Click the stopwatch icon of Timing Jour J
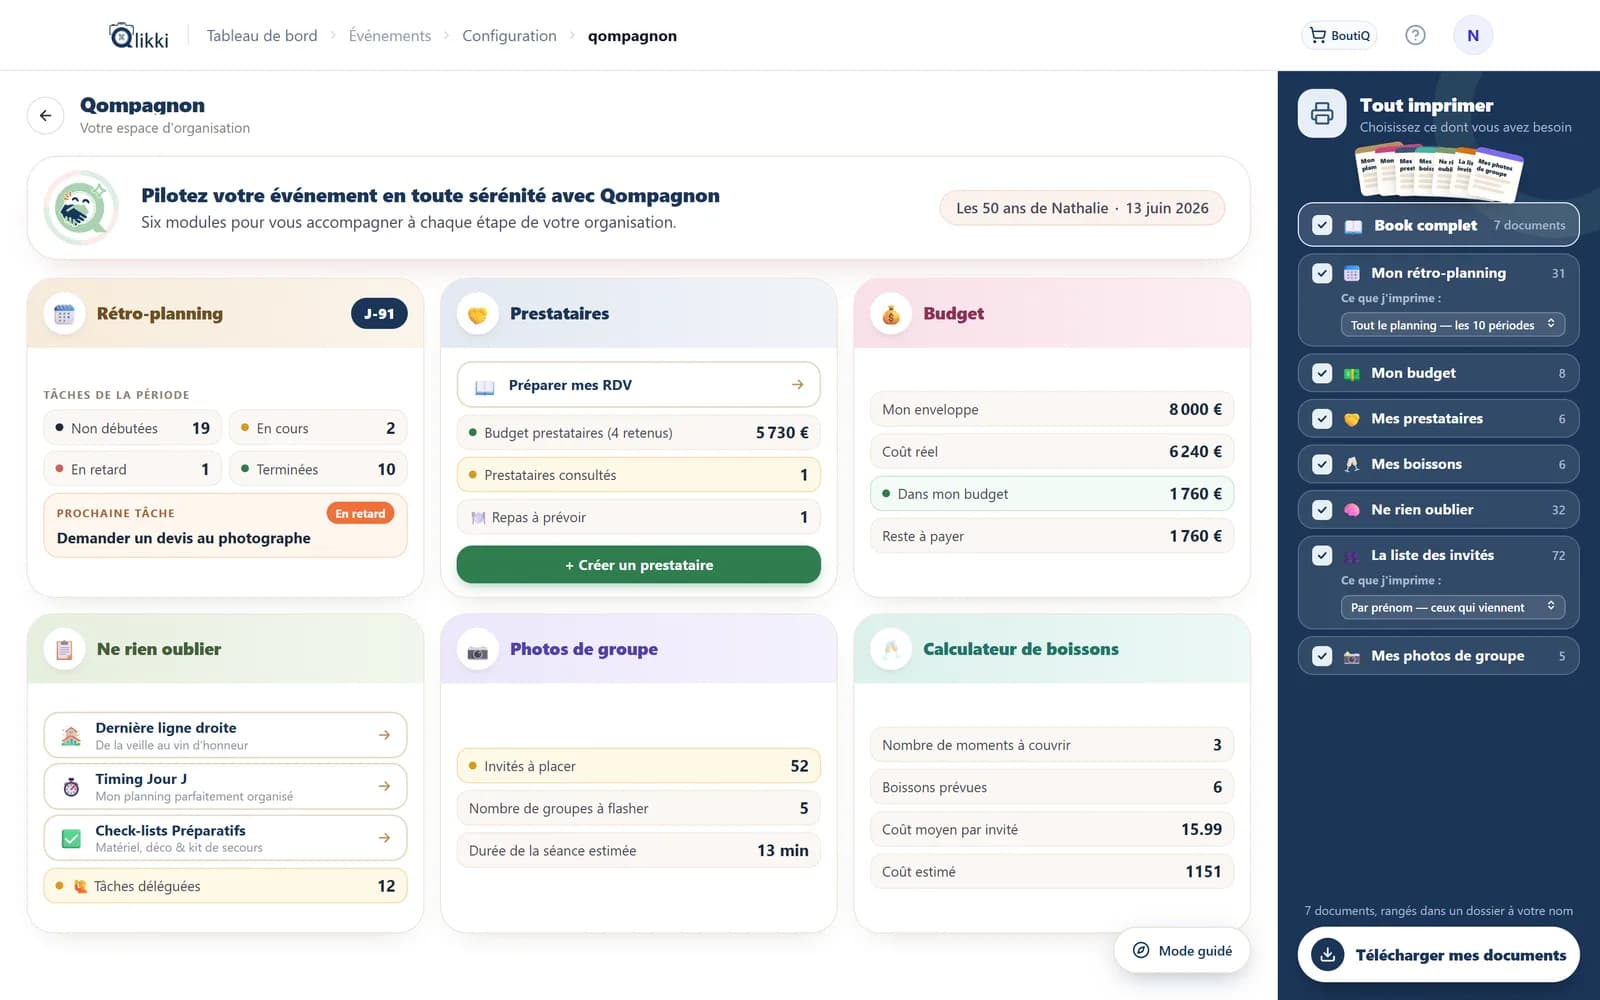Viewport: 1600px width, 1000px height. (71, 787)
